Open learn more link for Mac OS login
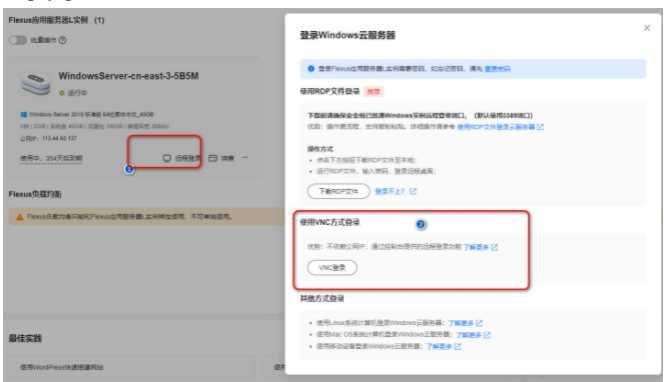Image resolution: width=664 pixels, height=382 pixels. pyautogui.click(x=468, y=335)
